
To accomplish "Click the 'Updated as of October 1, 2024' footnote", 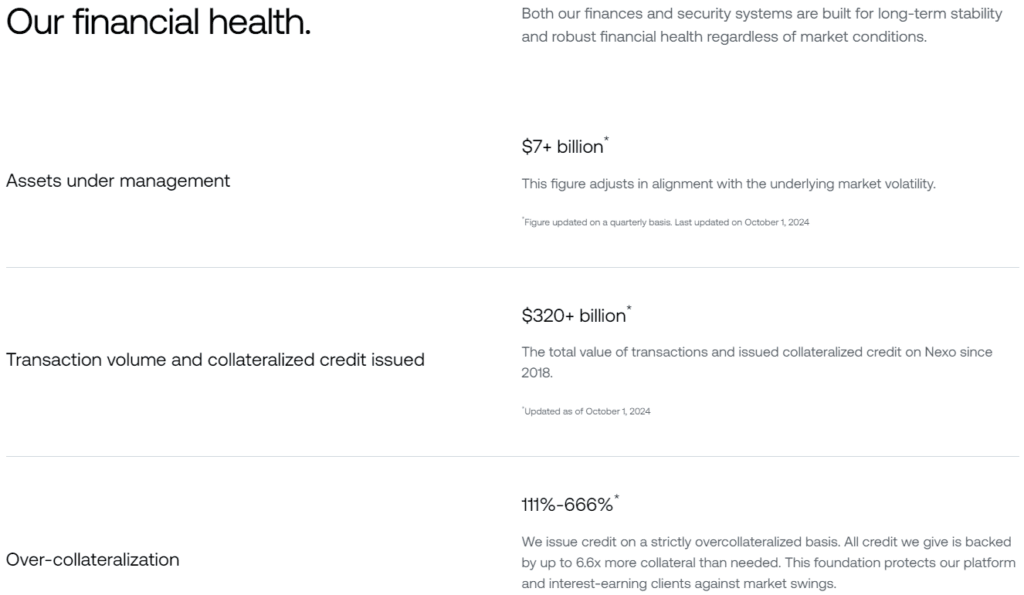I will point(586,411).
